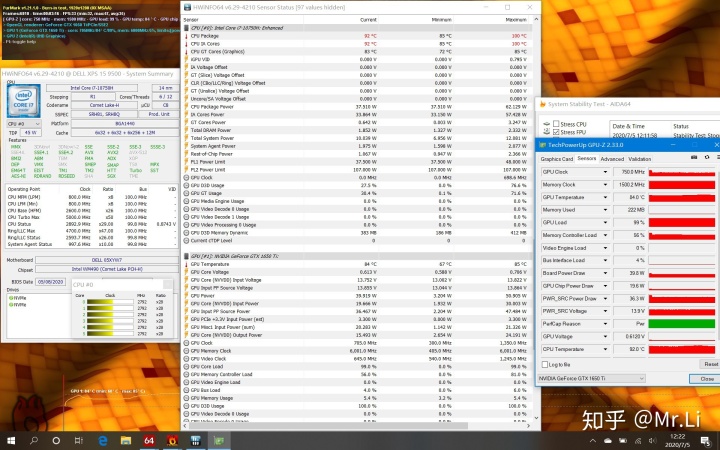720x450 pixels.
Task: Open the Memory Clock sensor dropdown arrow
Action: (605, 185)
